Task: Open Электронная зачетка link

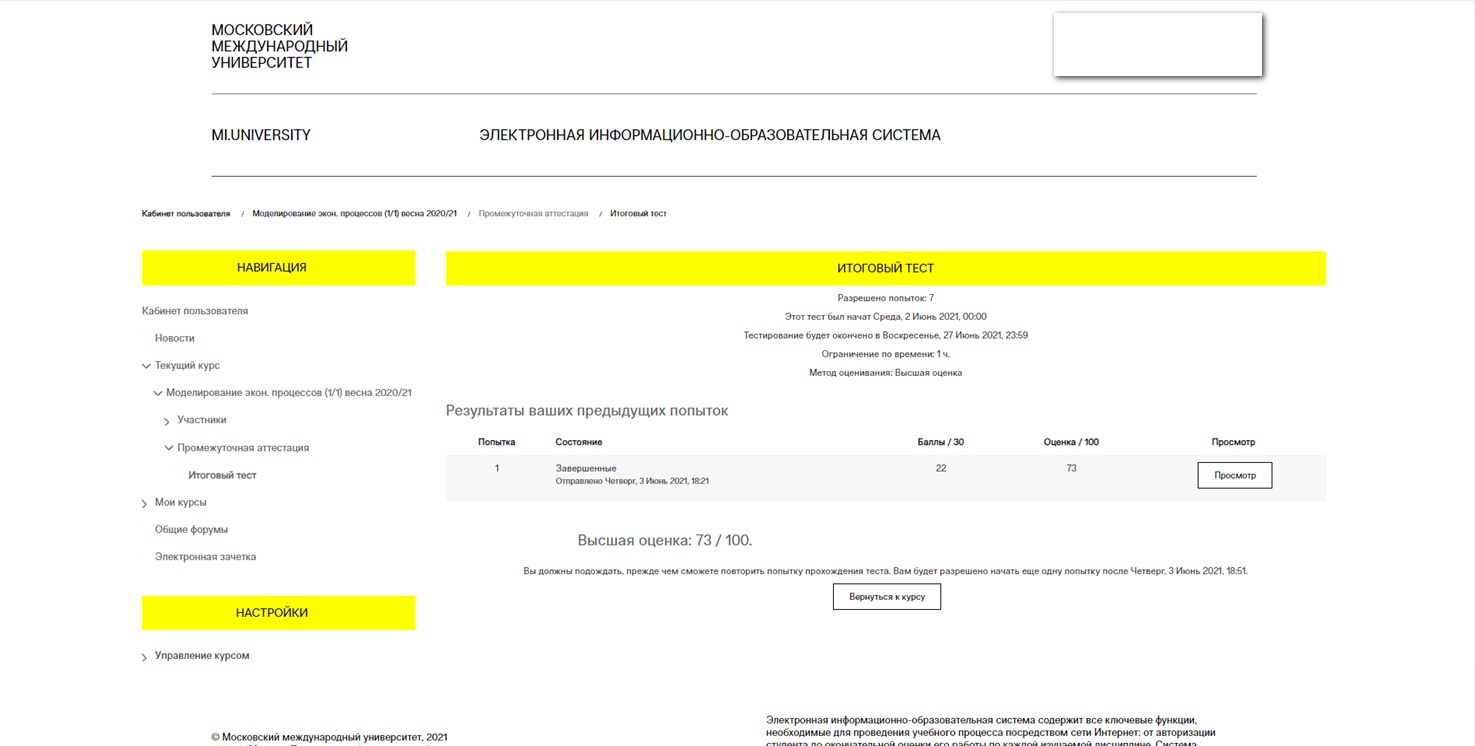Action: 205,556
